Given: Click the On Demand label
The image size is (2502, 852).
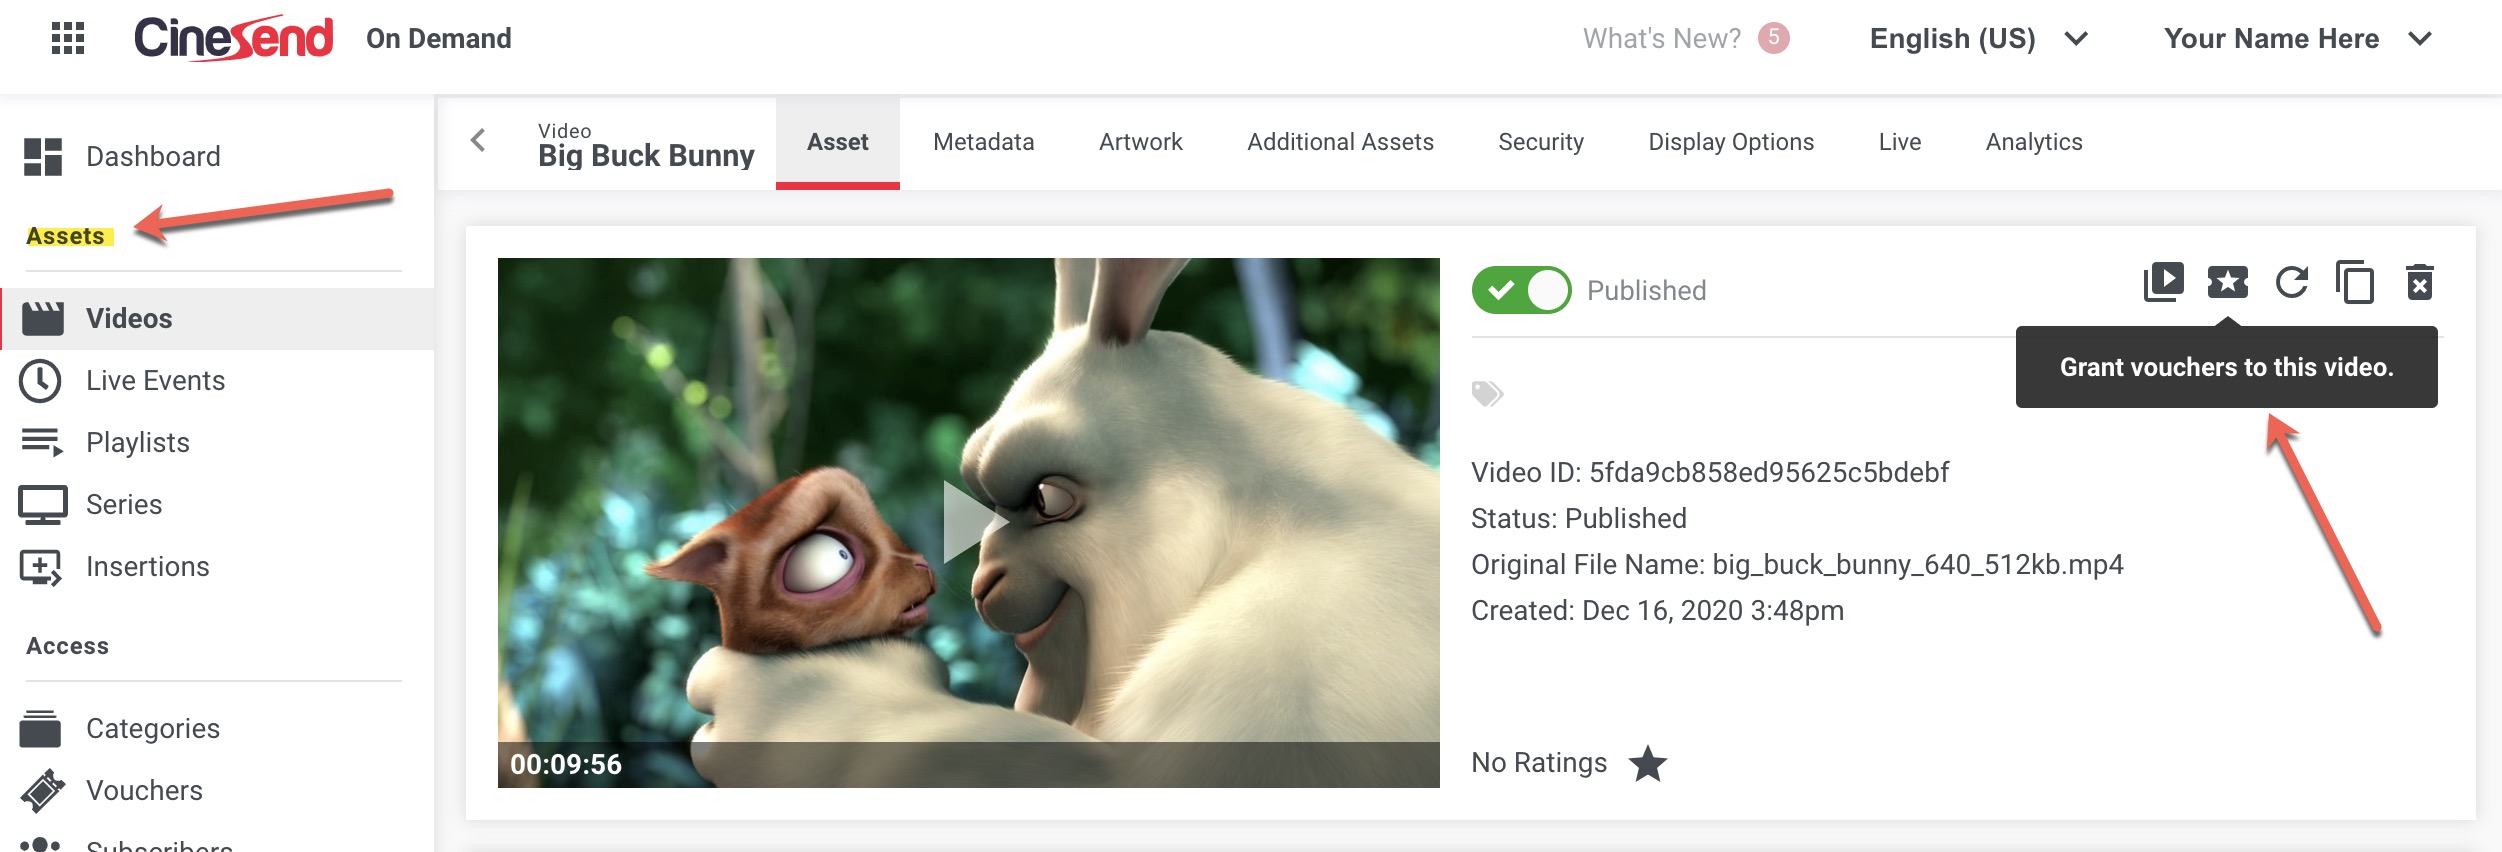Looking at the screenshot, I should pos(439,38).
